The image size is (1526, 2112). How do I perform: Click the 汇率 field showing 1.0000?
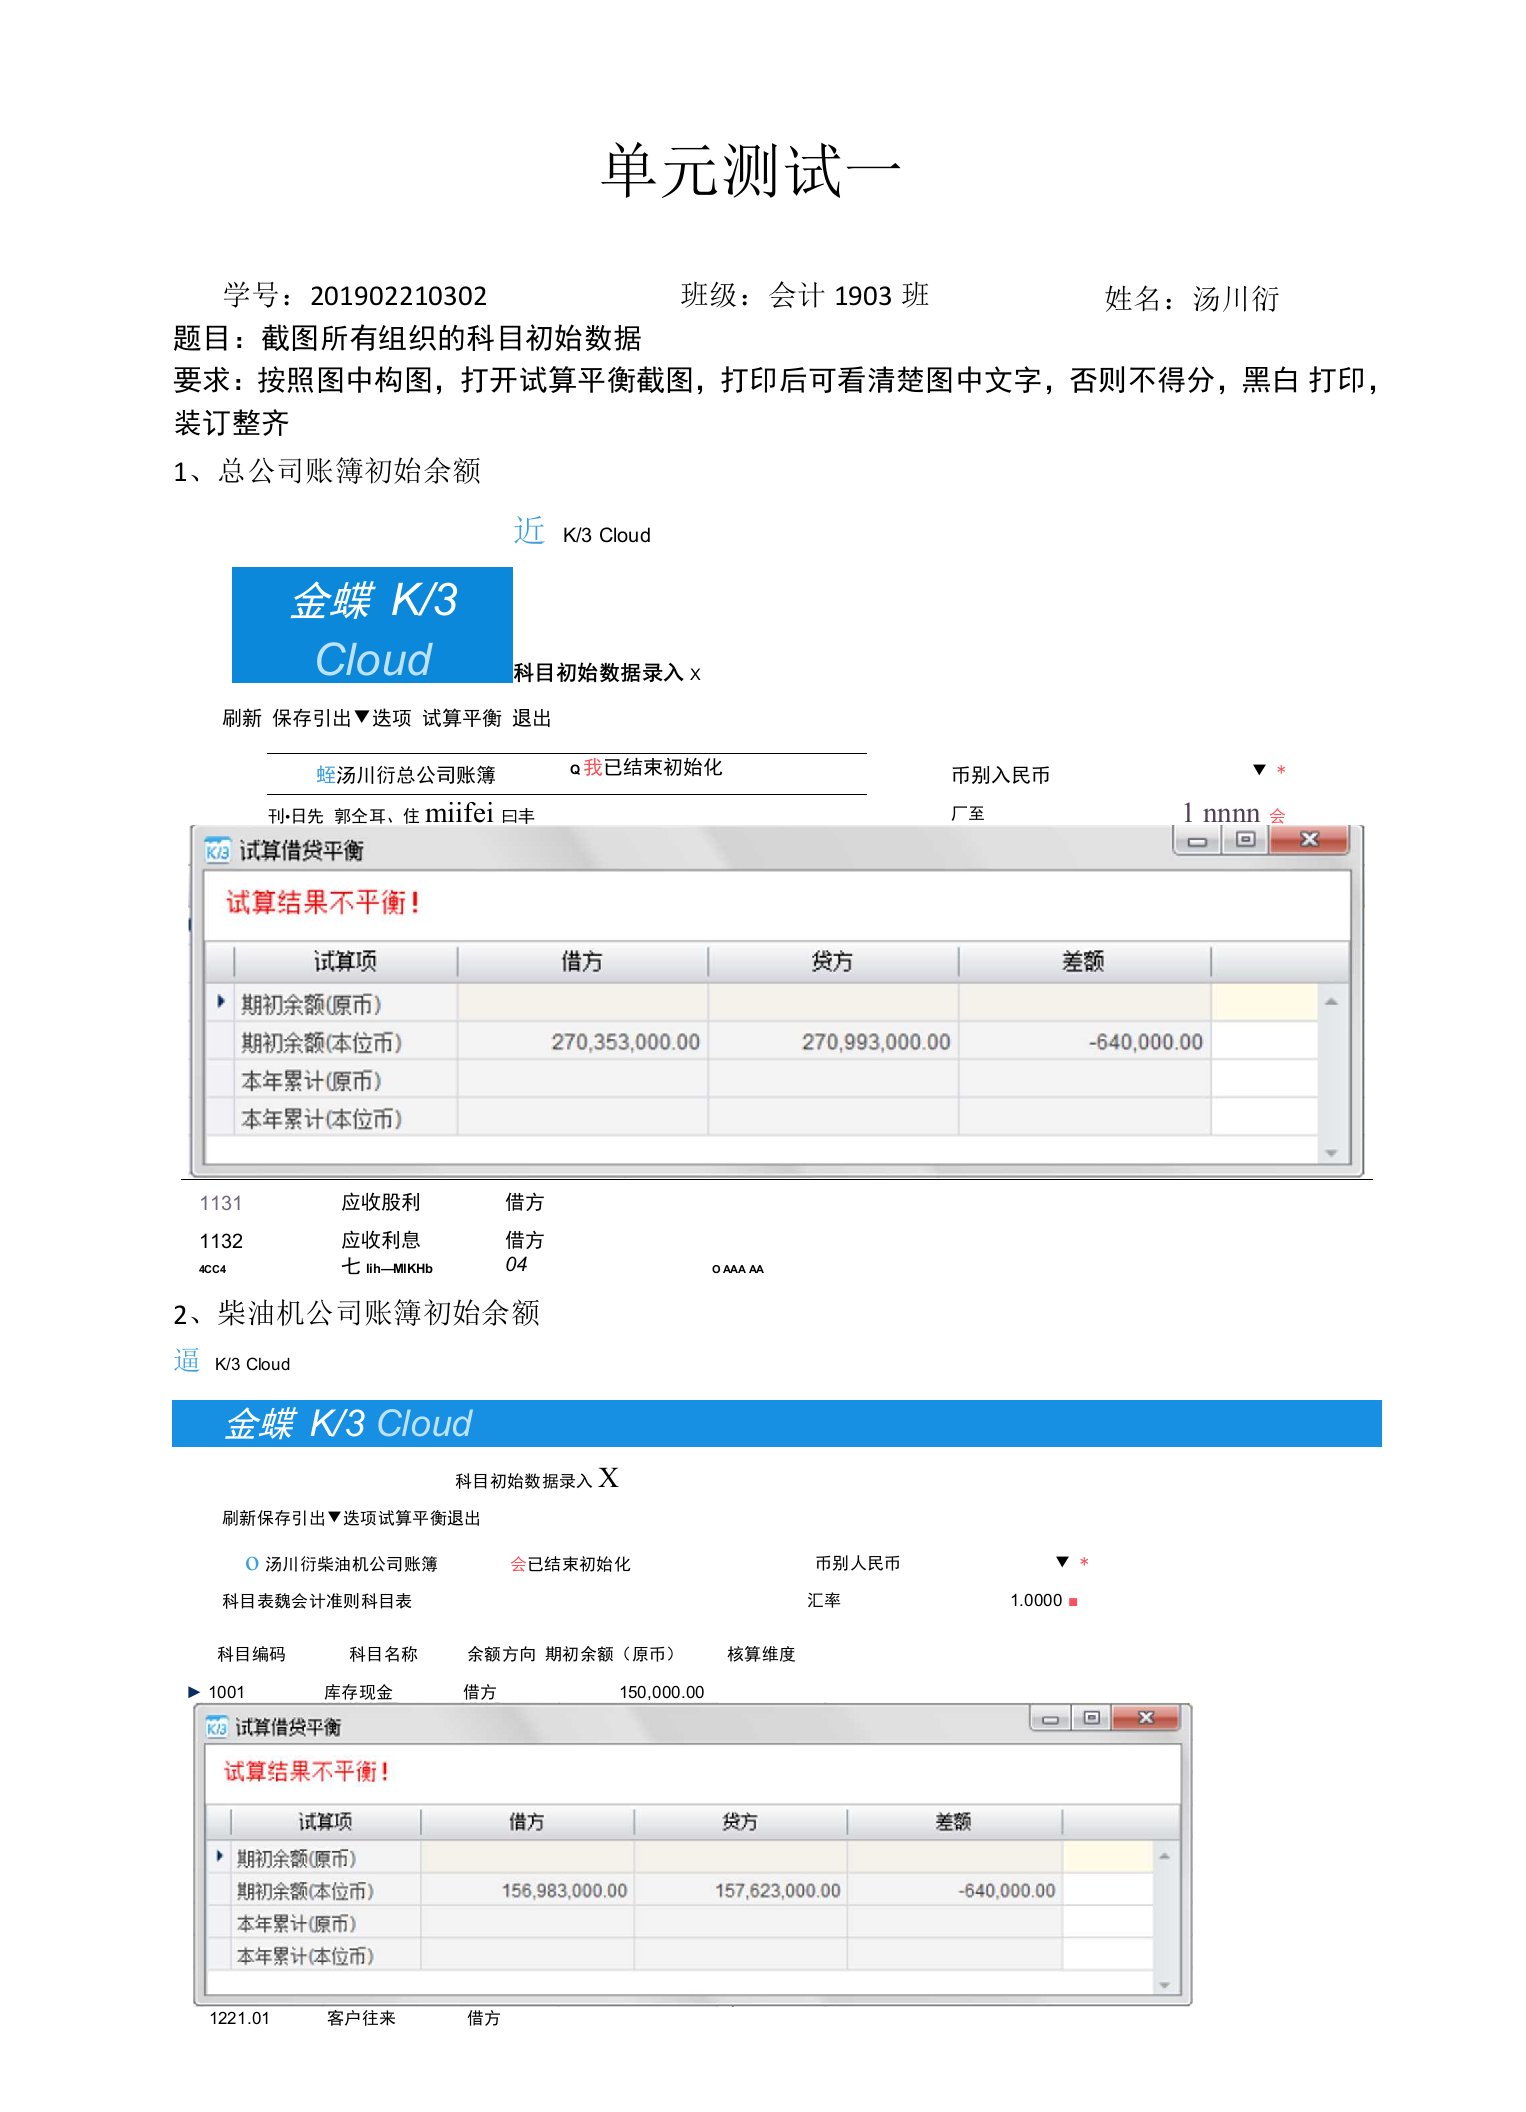coord(1036,1600)
